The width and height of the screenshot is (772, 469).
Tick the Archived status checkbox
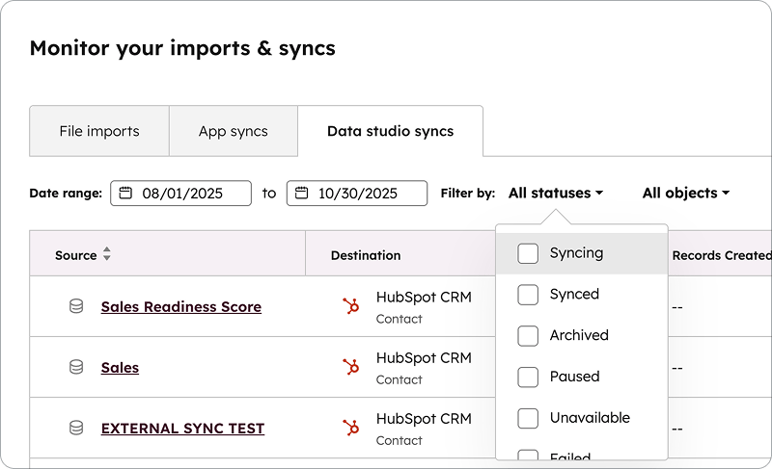point(528,336)
